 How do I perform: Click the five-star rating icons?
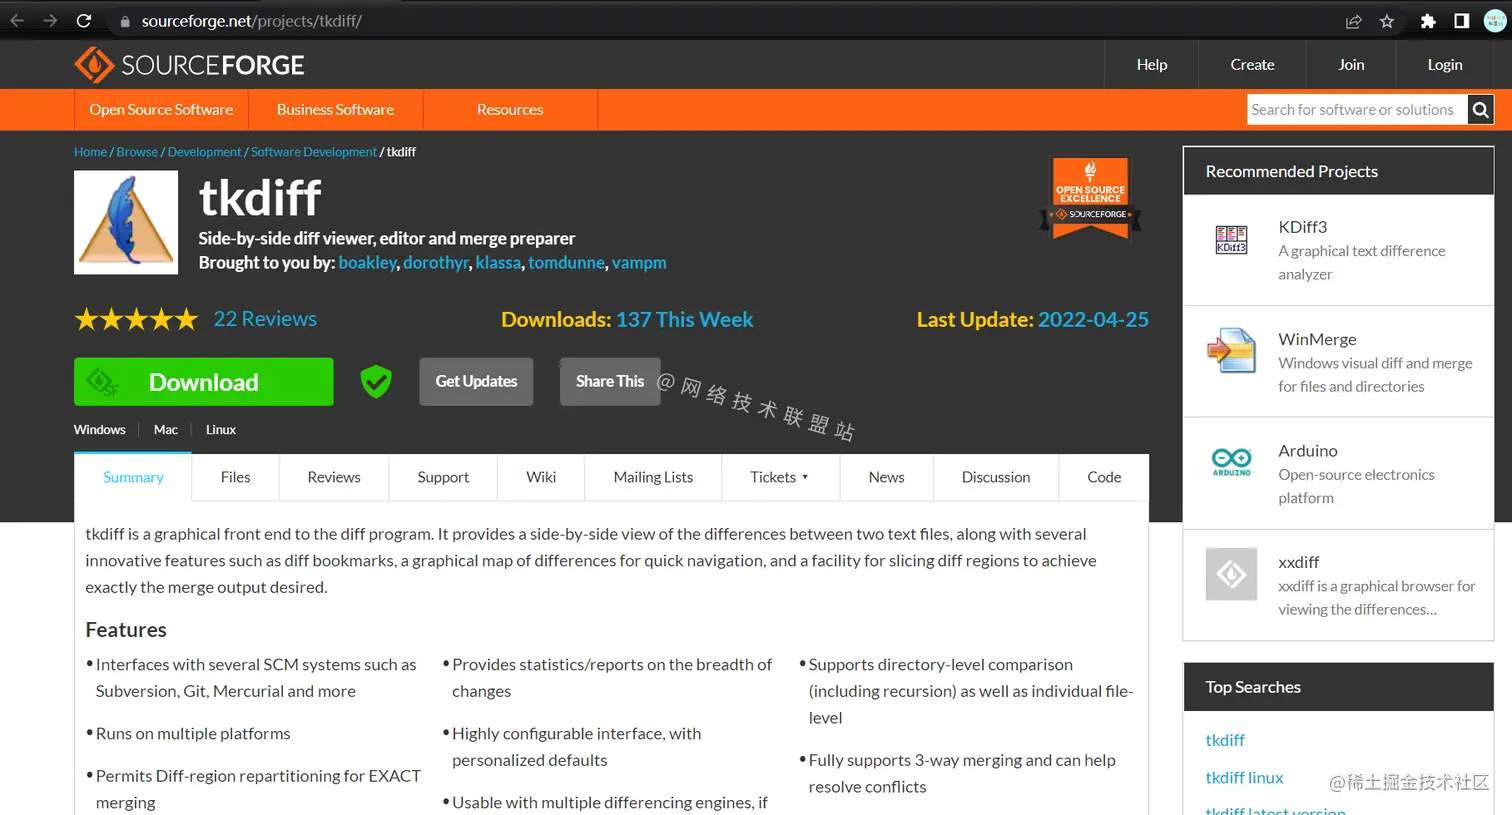[x=136, y=319]
